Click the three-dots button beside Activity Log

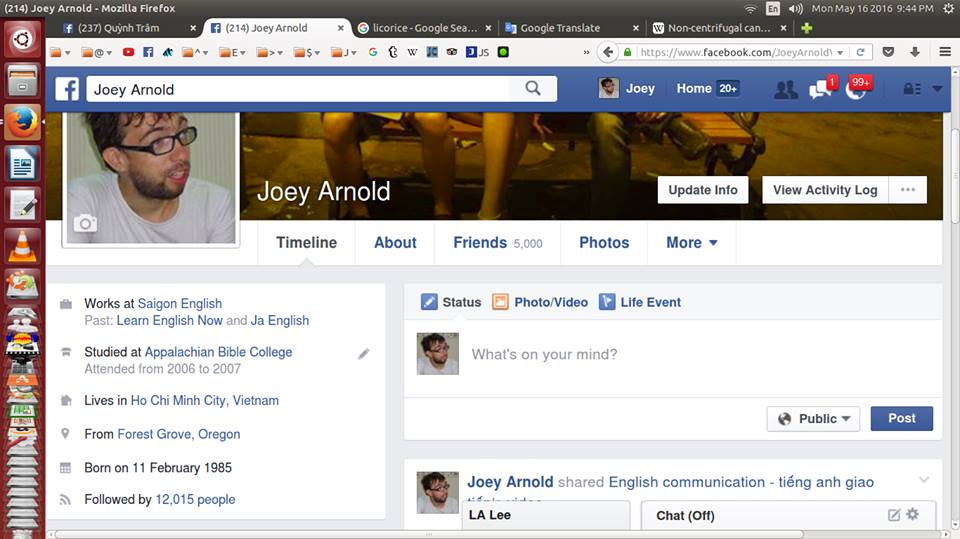[908, 190]
